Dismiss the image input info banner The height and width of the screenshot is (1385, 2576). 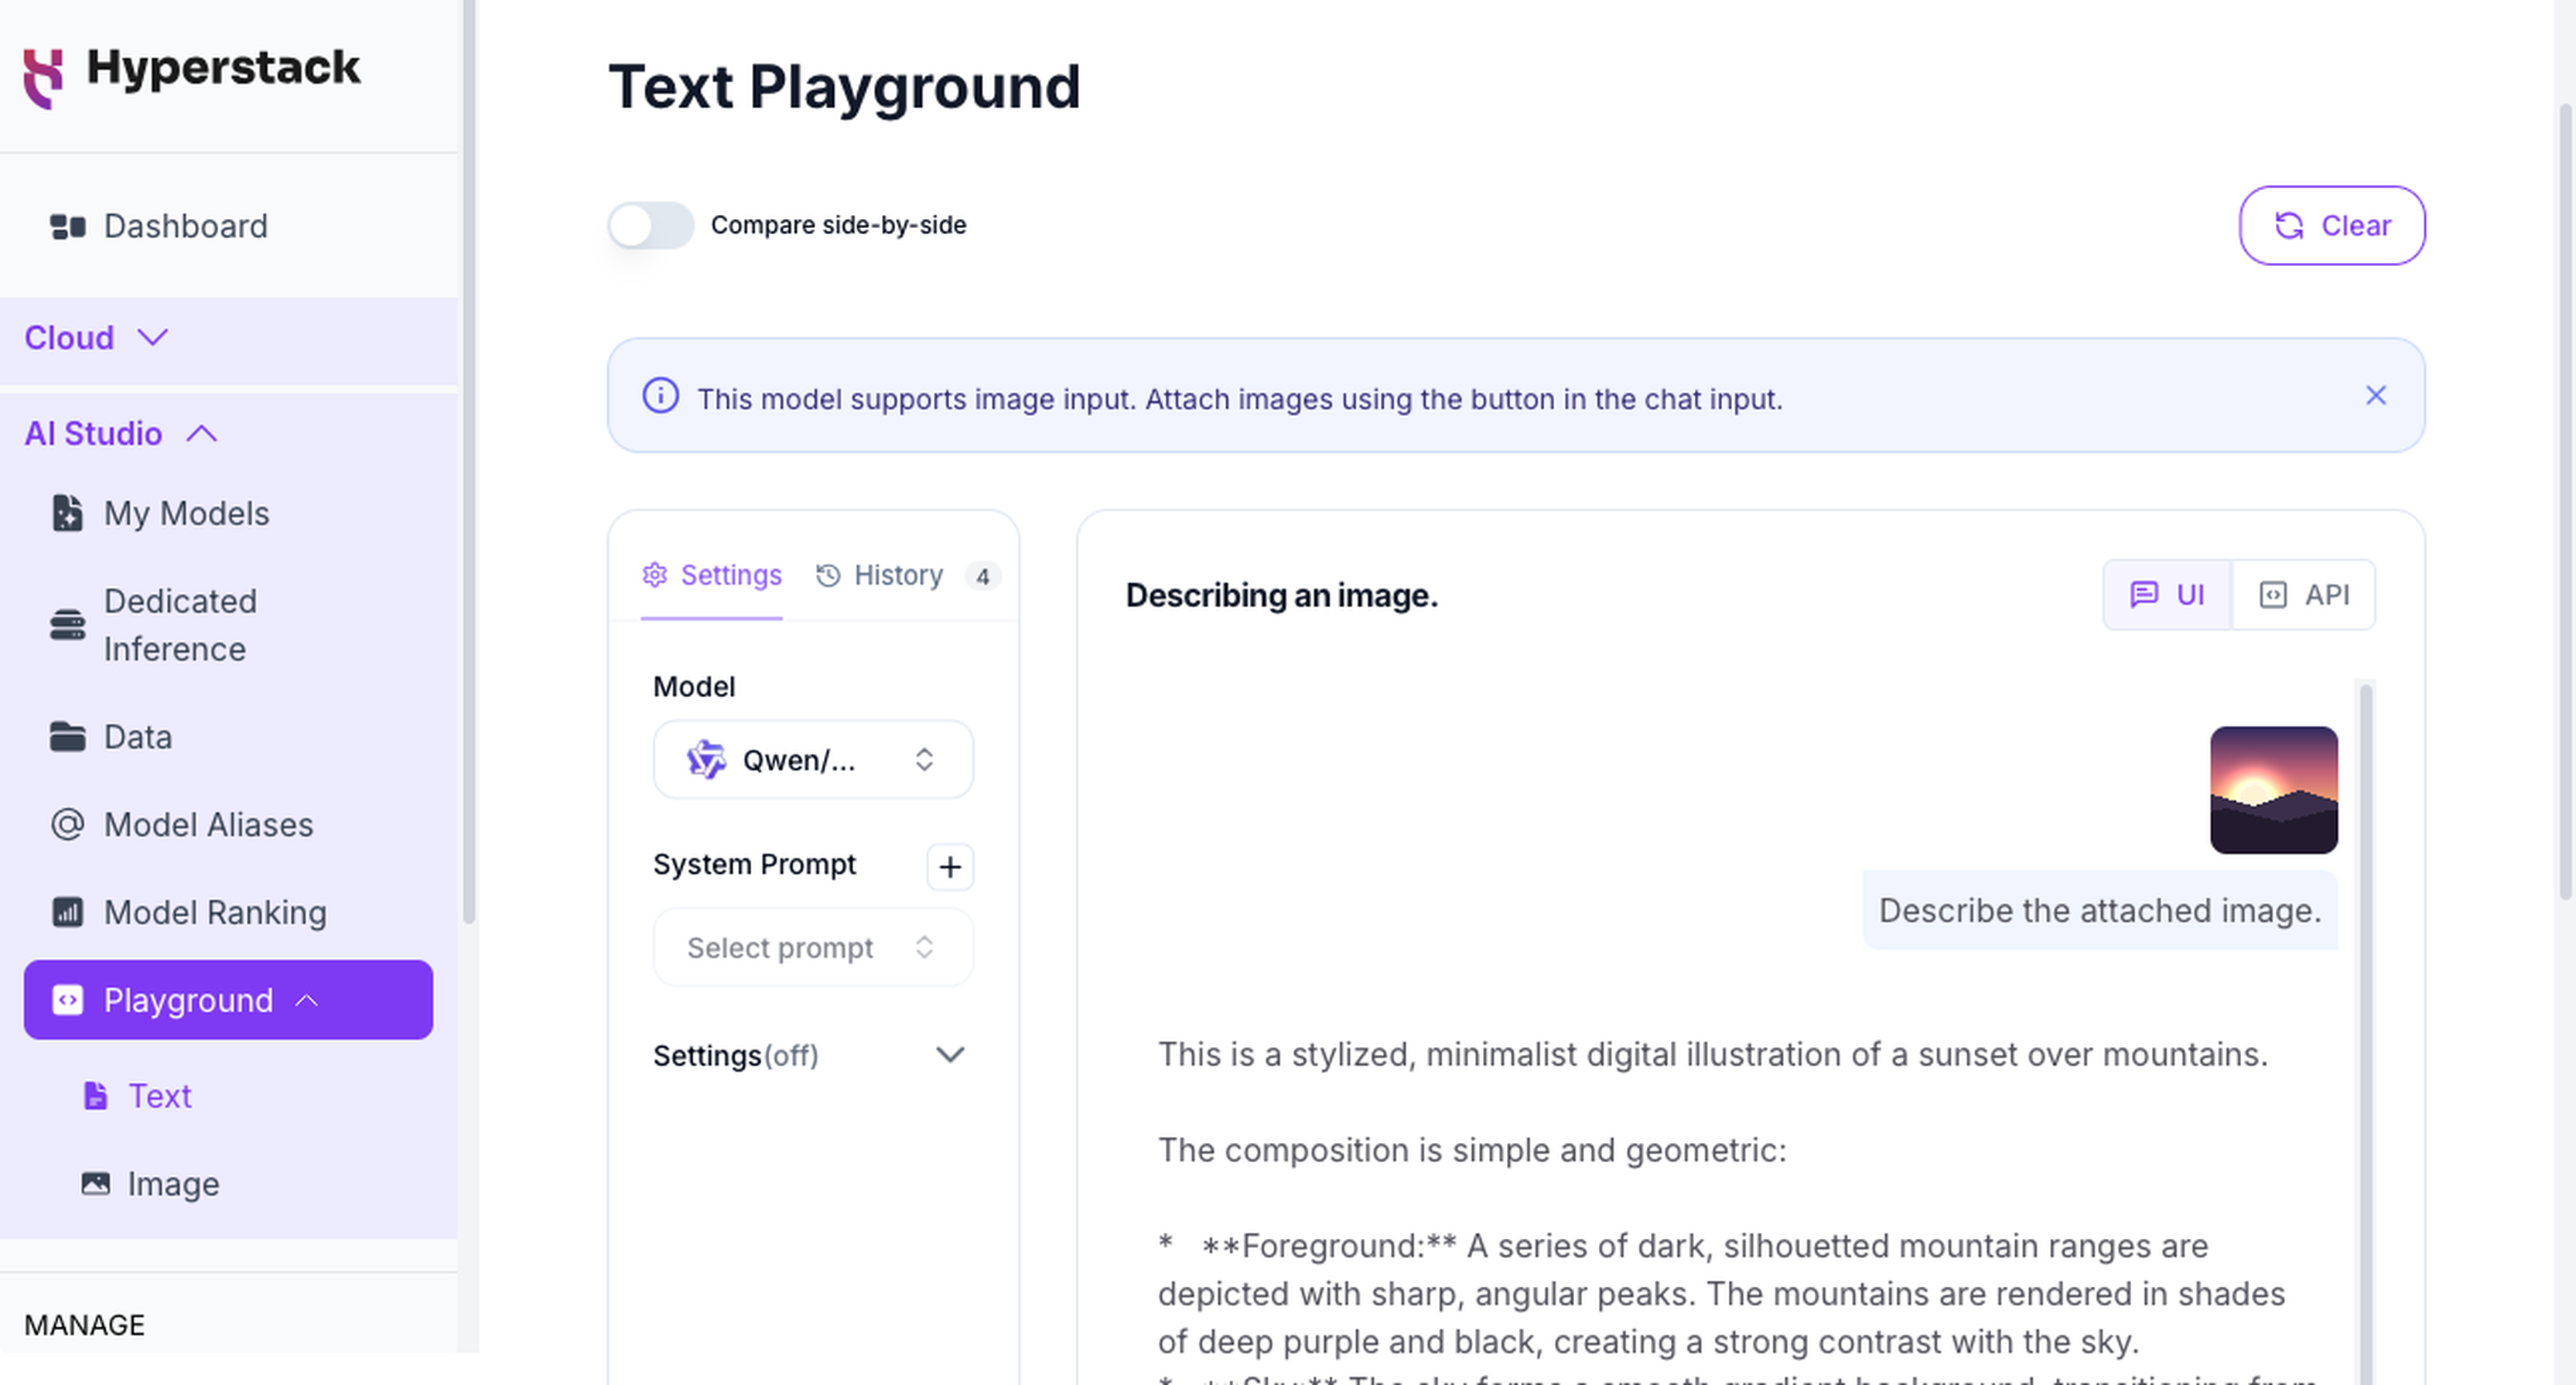click(x=2376, y=395)
